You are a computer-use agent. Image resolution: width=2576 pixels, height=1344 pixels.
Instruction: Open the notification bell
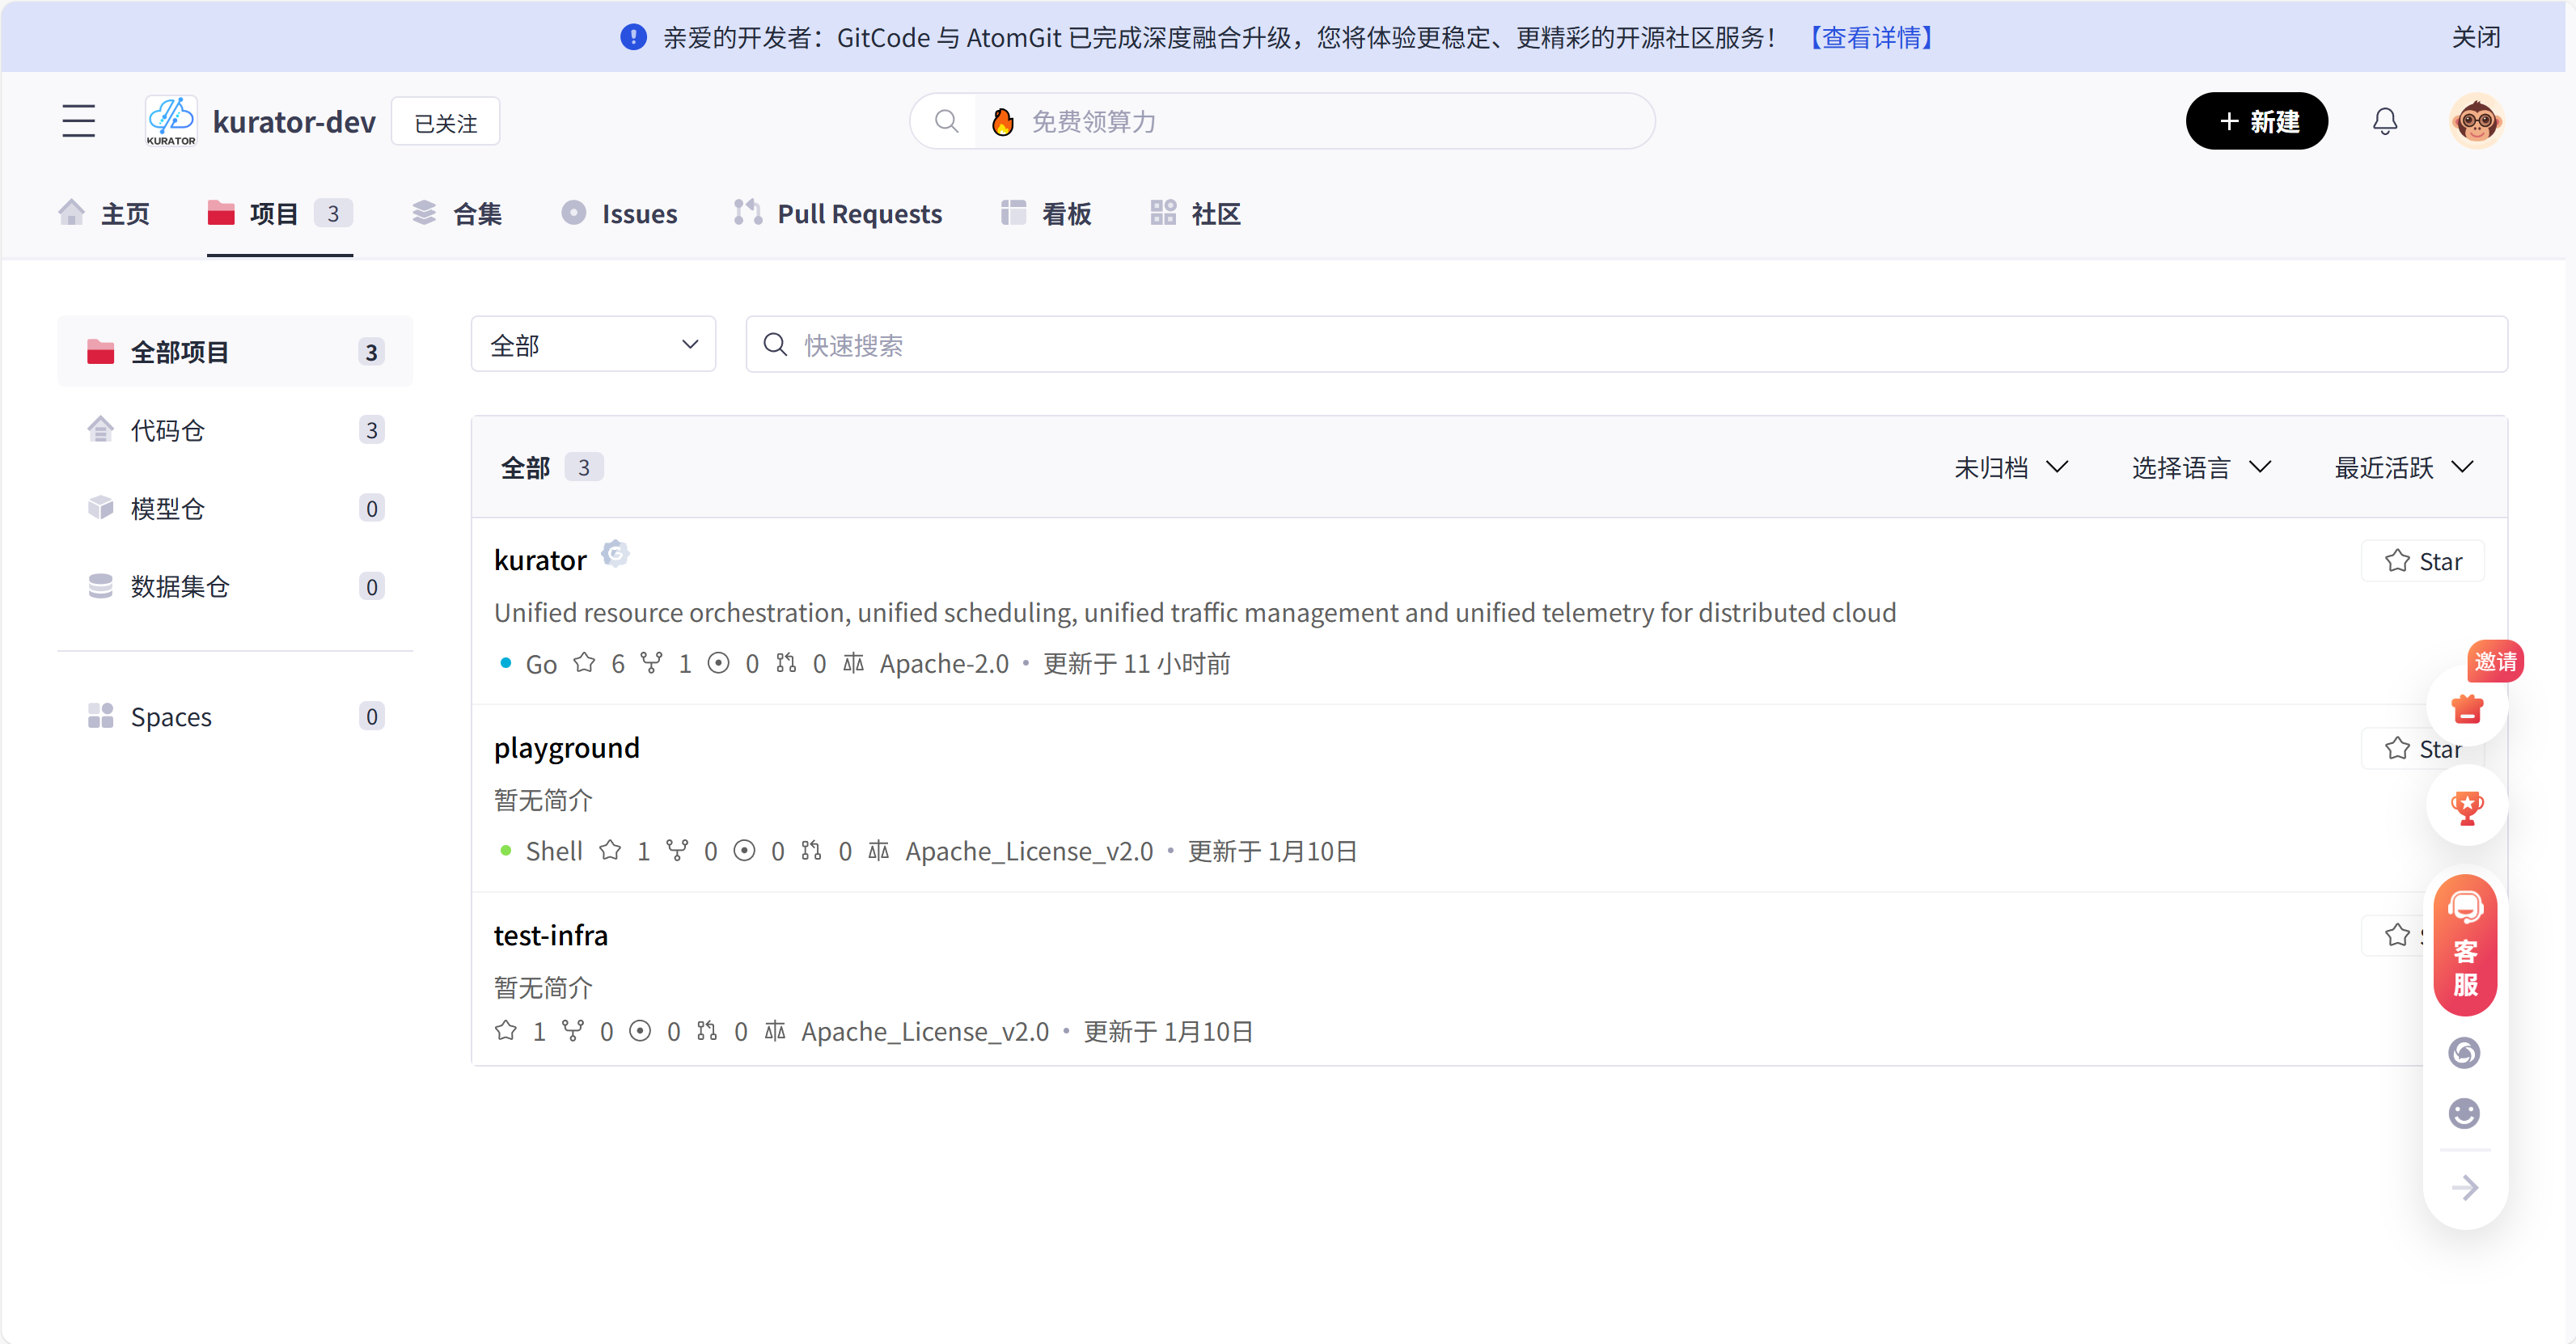pos(2386,121)
